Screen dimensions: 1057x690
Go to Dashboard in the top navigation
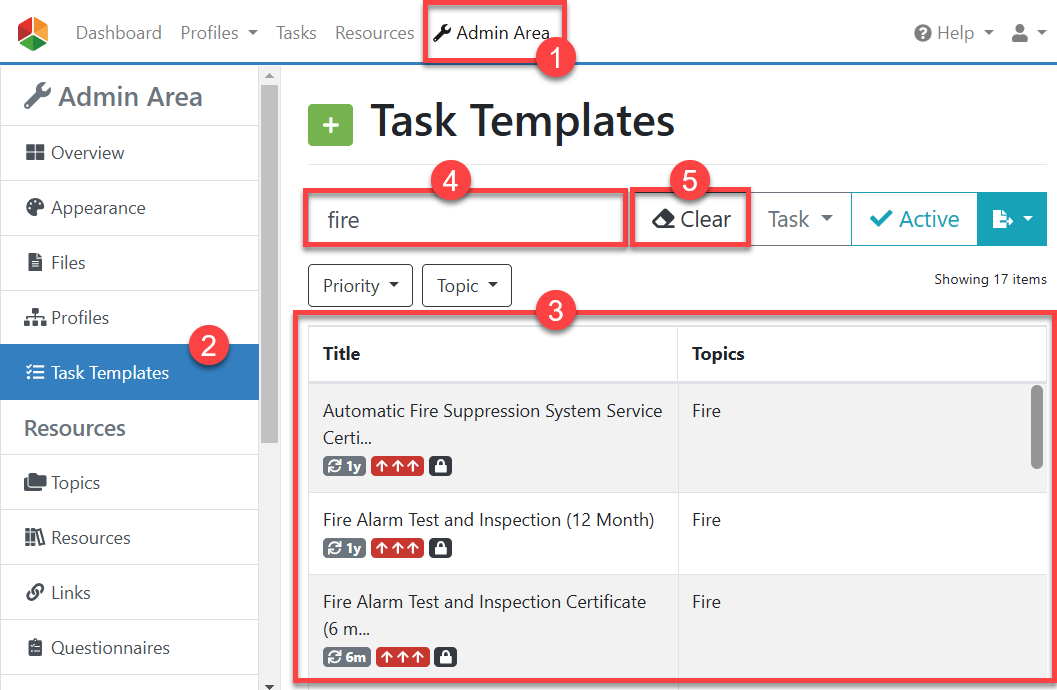[x=118, y=33]
